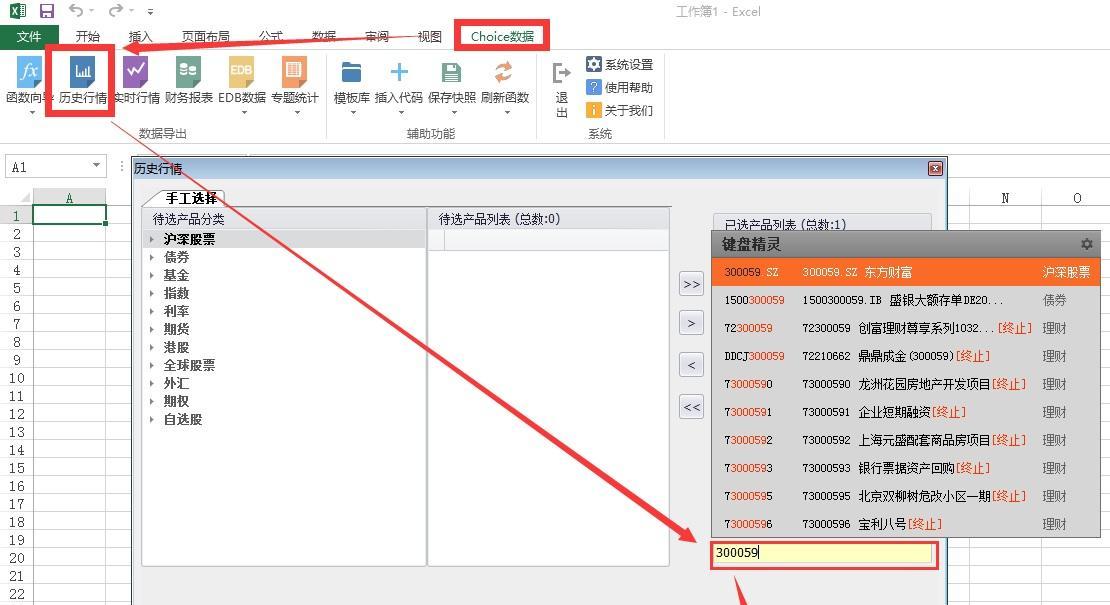The width and height of the screenshot is (1110, 605).
Task: Open 使用帮助 help
Action: click(619, 87)
